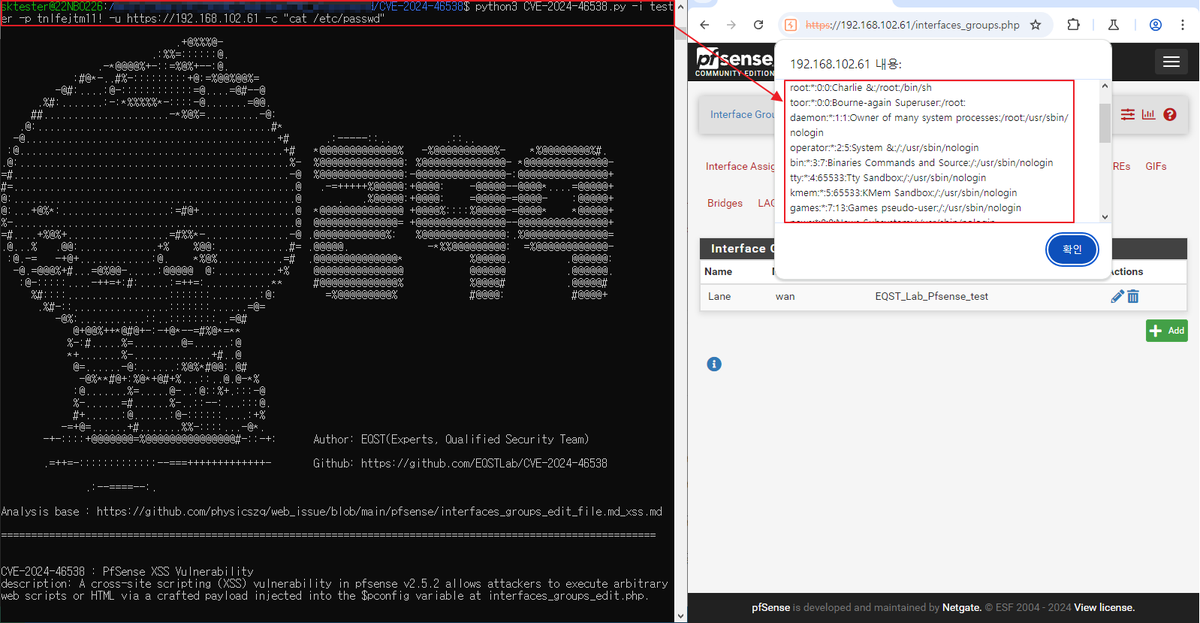Open the browser extensions puzzle icon

tap(1074, 25)
